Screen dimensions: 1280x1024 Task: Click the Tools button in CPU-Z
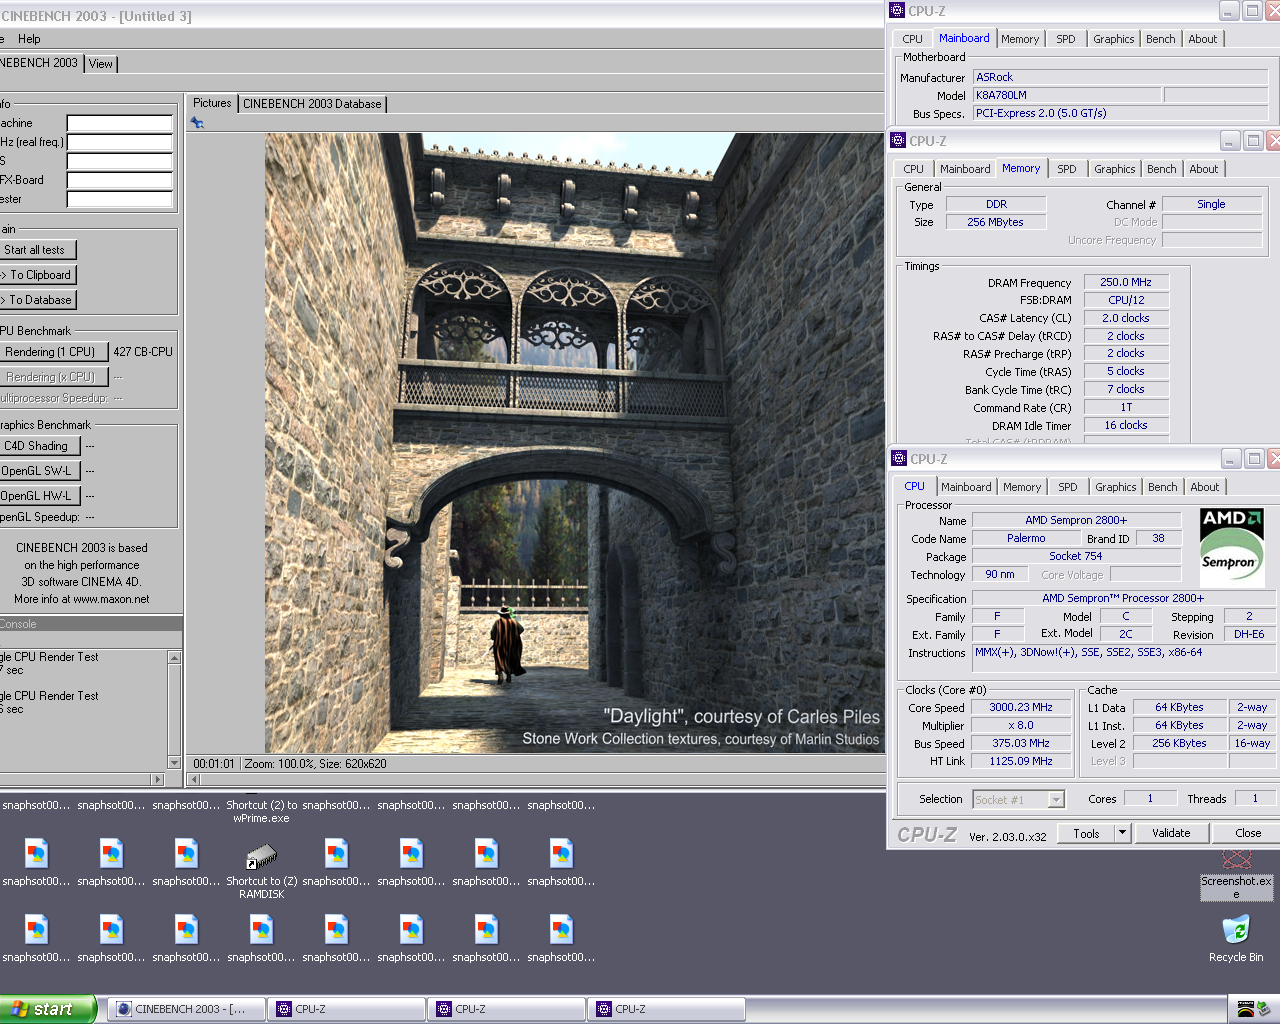1086,833
